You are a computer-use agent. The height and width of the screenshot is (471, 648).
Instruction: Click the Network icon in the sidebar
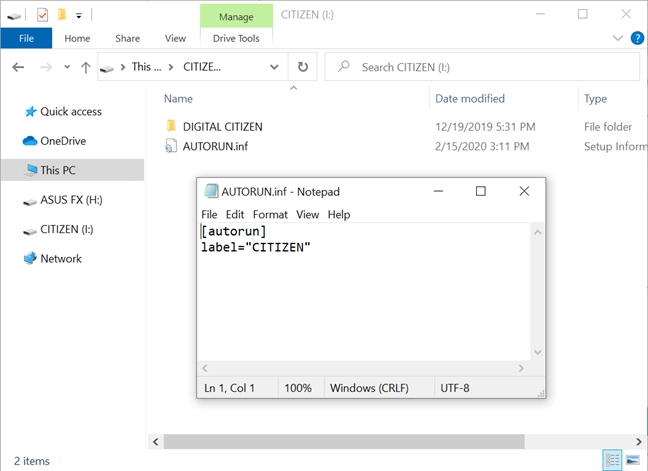[30, 258]
